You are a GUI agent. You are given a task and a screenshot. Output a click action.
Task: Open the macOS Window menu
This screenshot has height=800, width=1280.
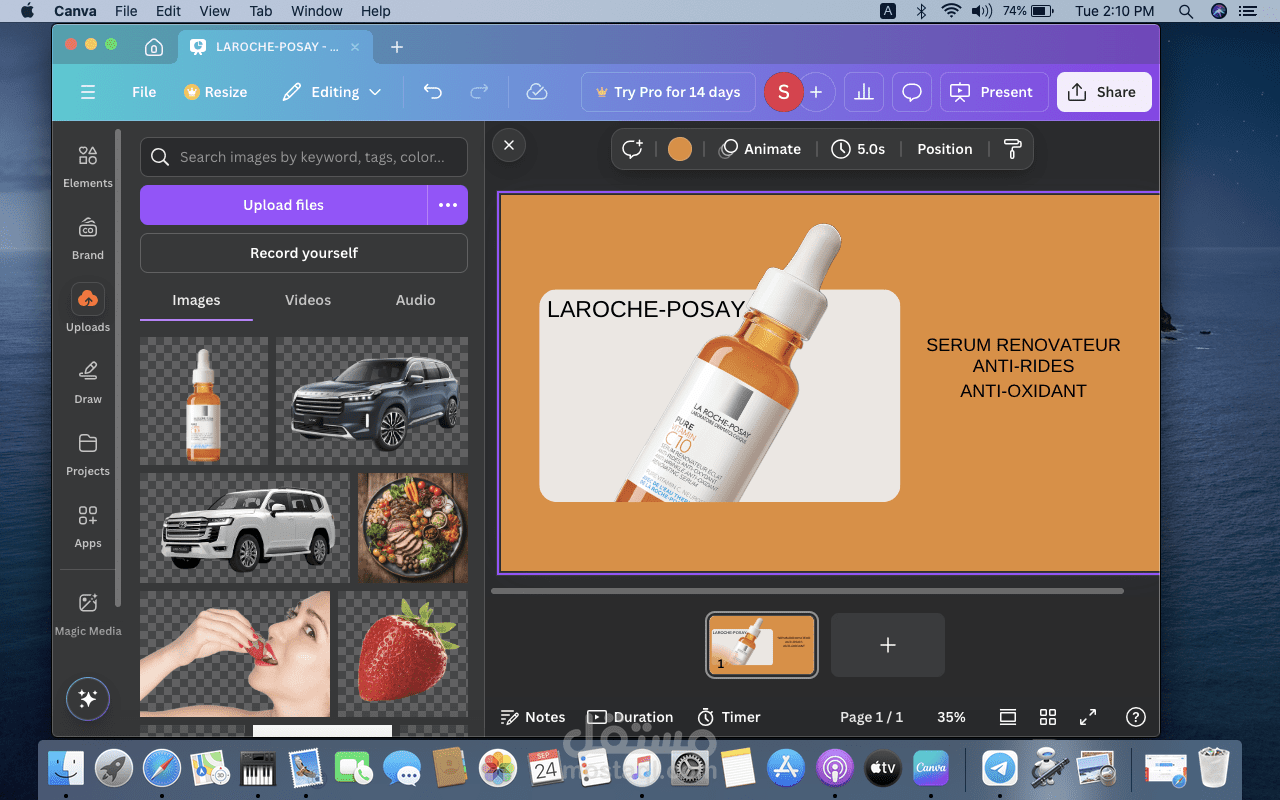tap(316, 11)
